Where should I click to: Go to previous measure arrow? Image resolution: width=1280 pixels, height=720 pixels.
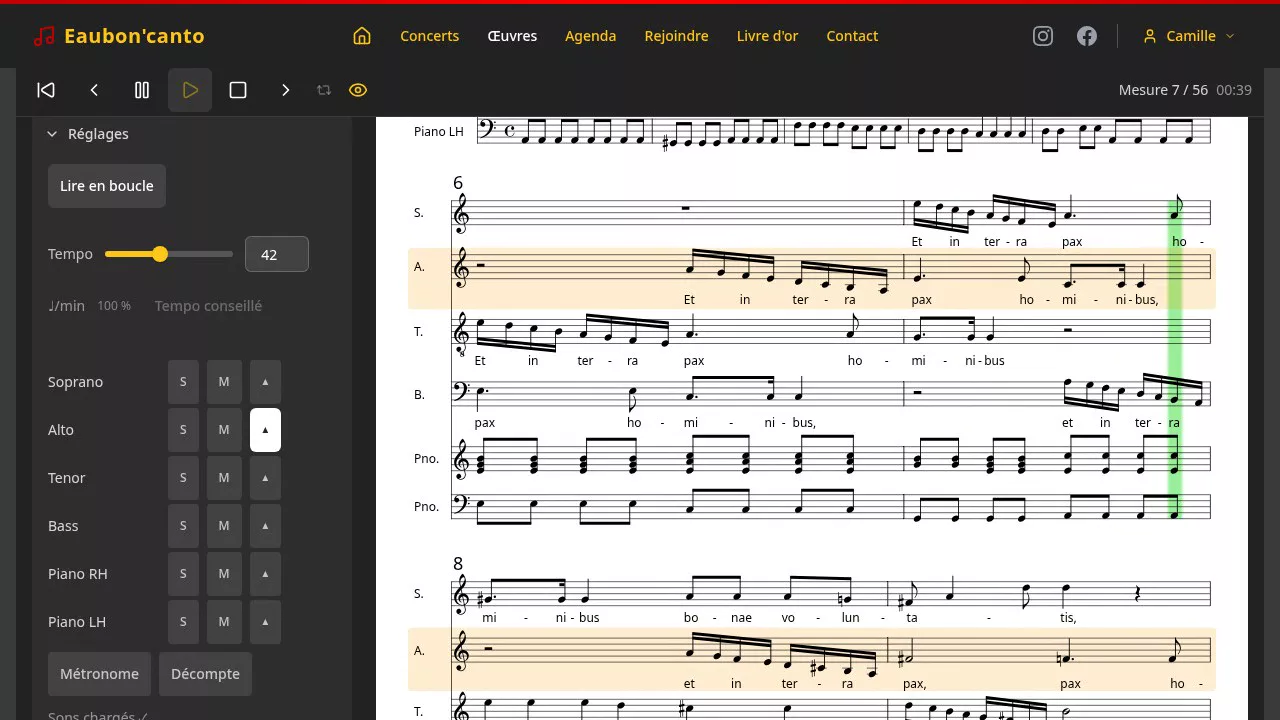pos(94,90)
